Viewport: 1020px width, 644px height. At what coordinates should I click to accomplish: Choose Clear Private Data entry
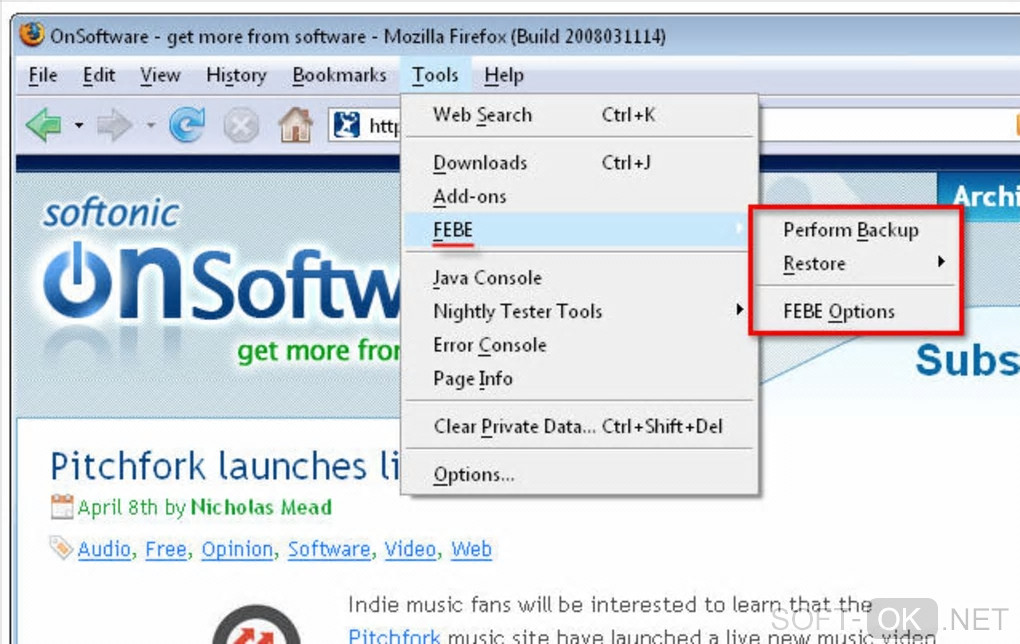click(579, 427)
